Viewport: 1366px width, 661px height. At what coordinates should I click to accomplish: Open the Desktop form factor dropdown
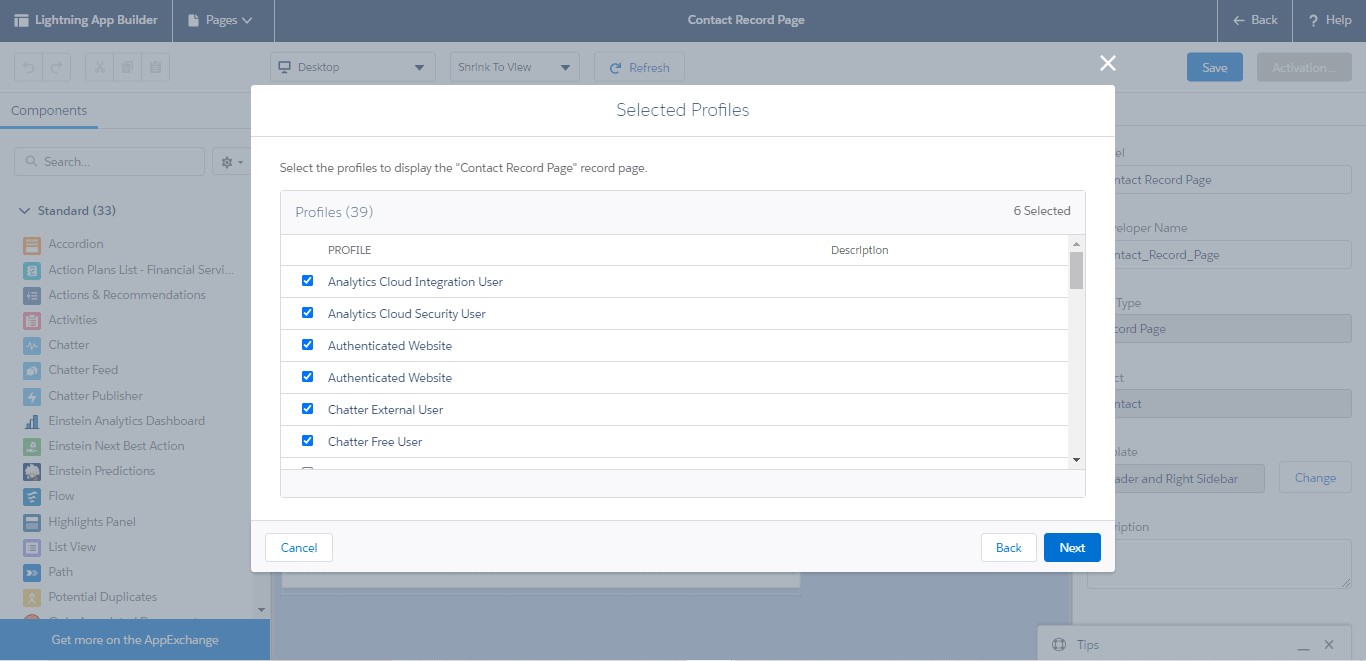point(352,67)
